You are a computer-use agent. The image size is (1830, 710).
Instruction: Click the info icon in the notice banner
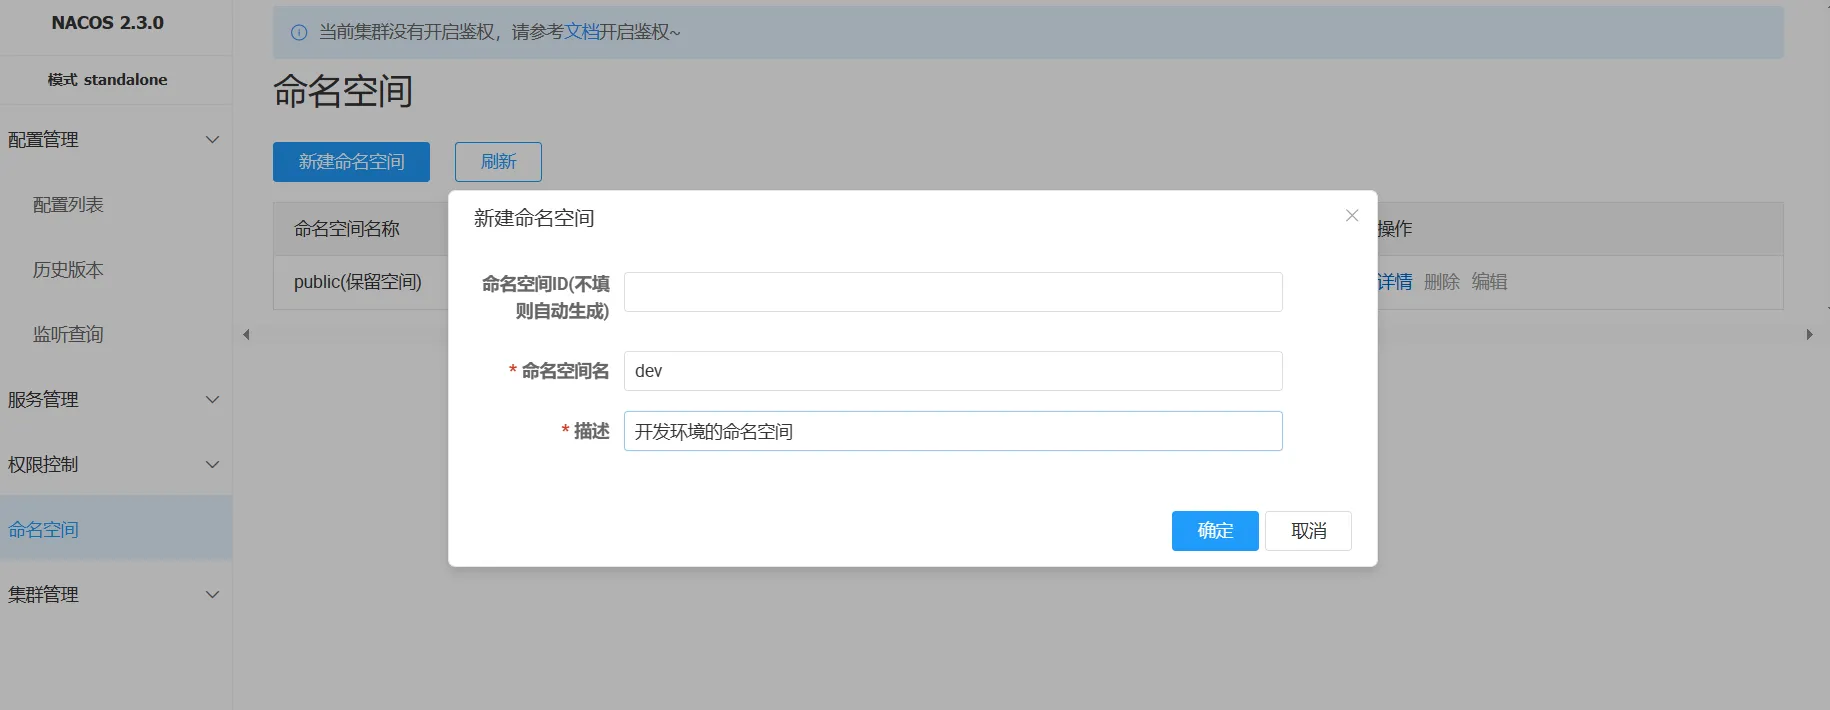(298, 33)
